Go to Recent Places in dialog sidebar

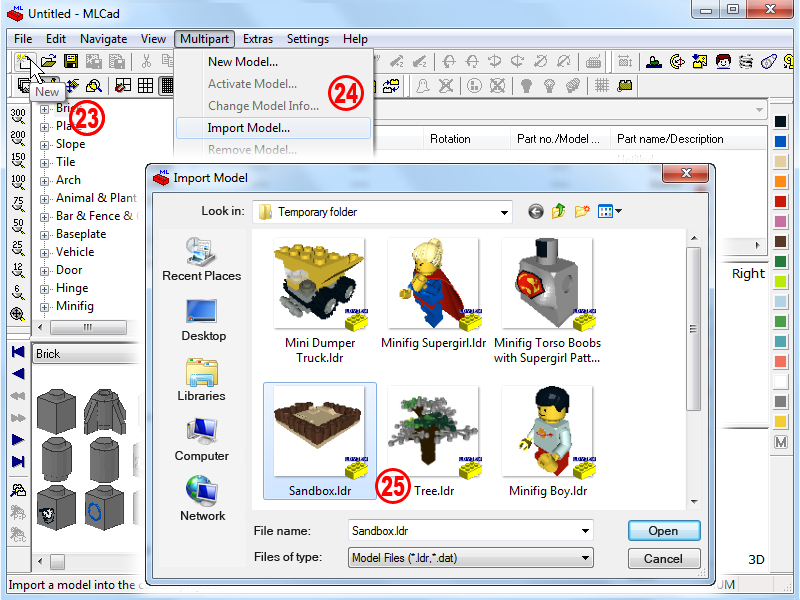[202, 260]
